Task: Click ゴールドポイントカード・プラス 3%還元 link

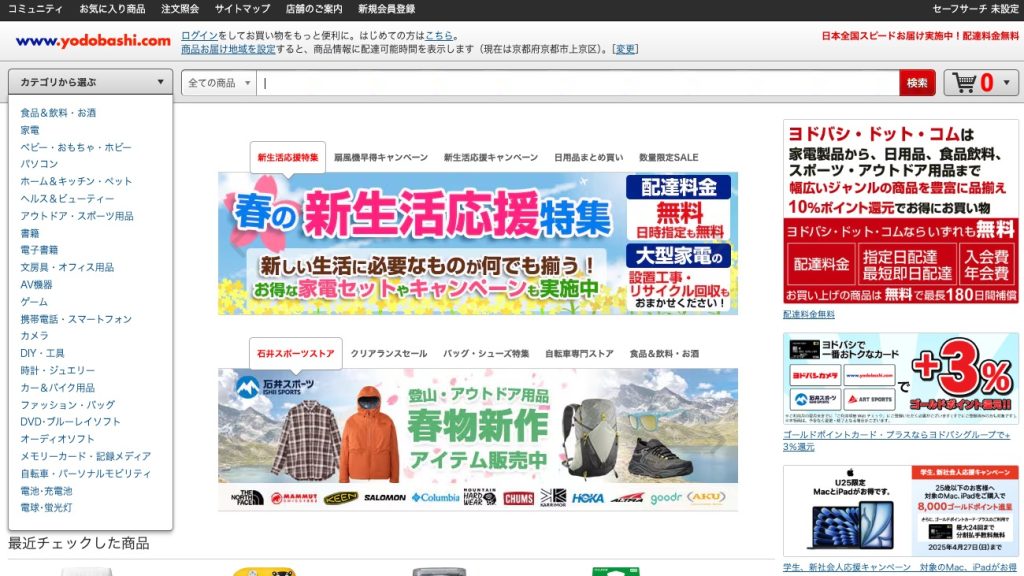Action: tap(897, 441)
